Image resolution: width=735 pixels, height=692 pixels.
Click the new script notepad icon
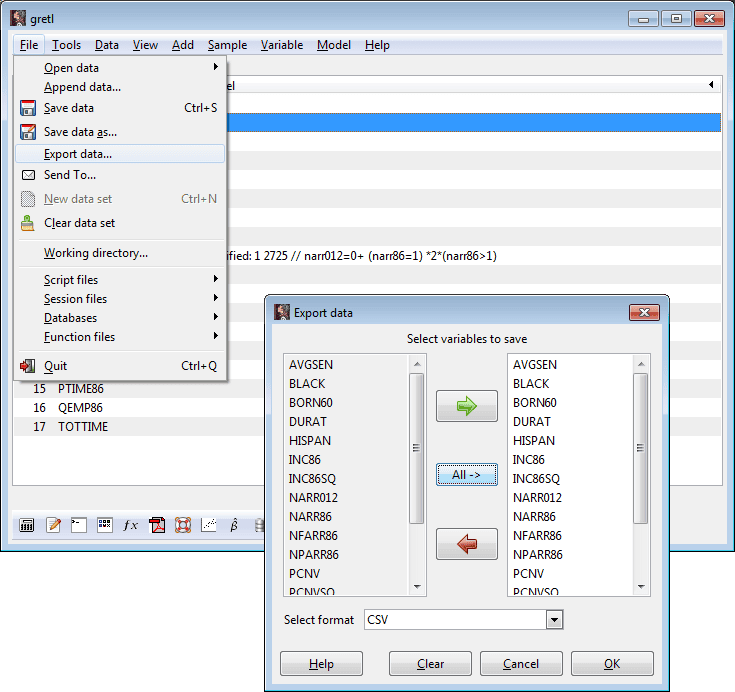53,525
